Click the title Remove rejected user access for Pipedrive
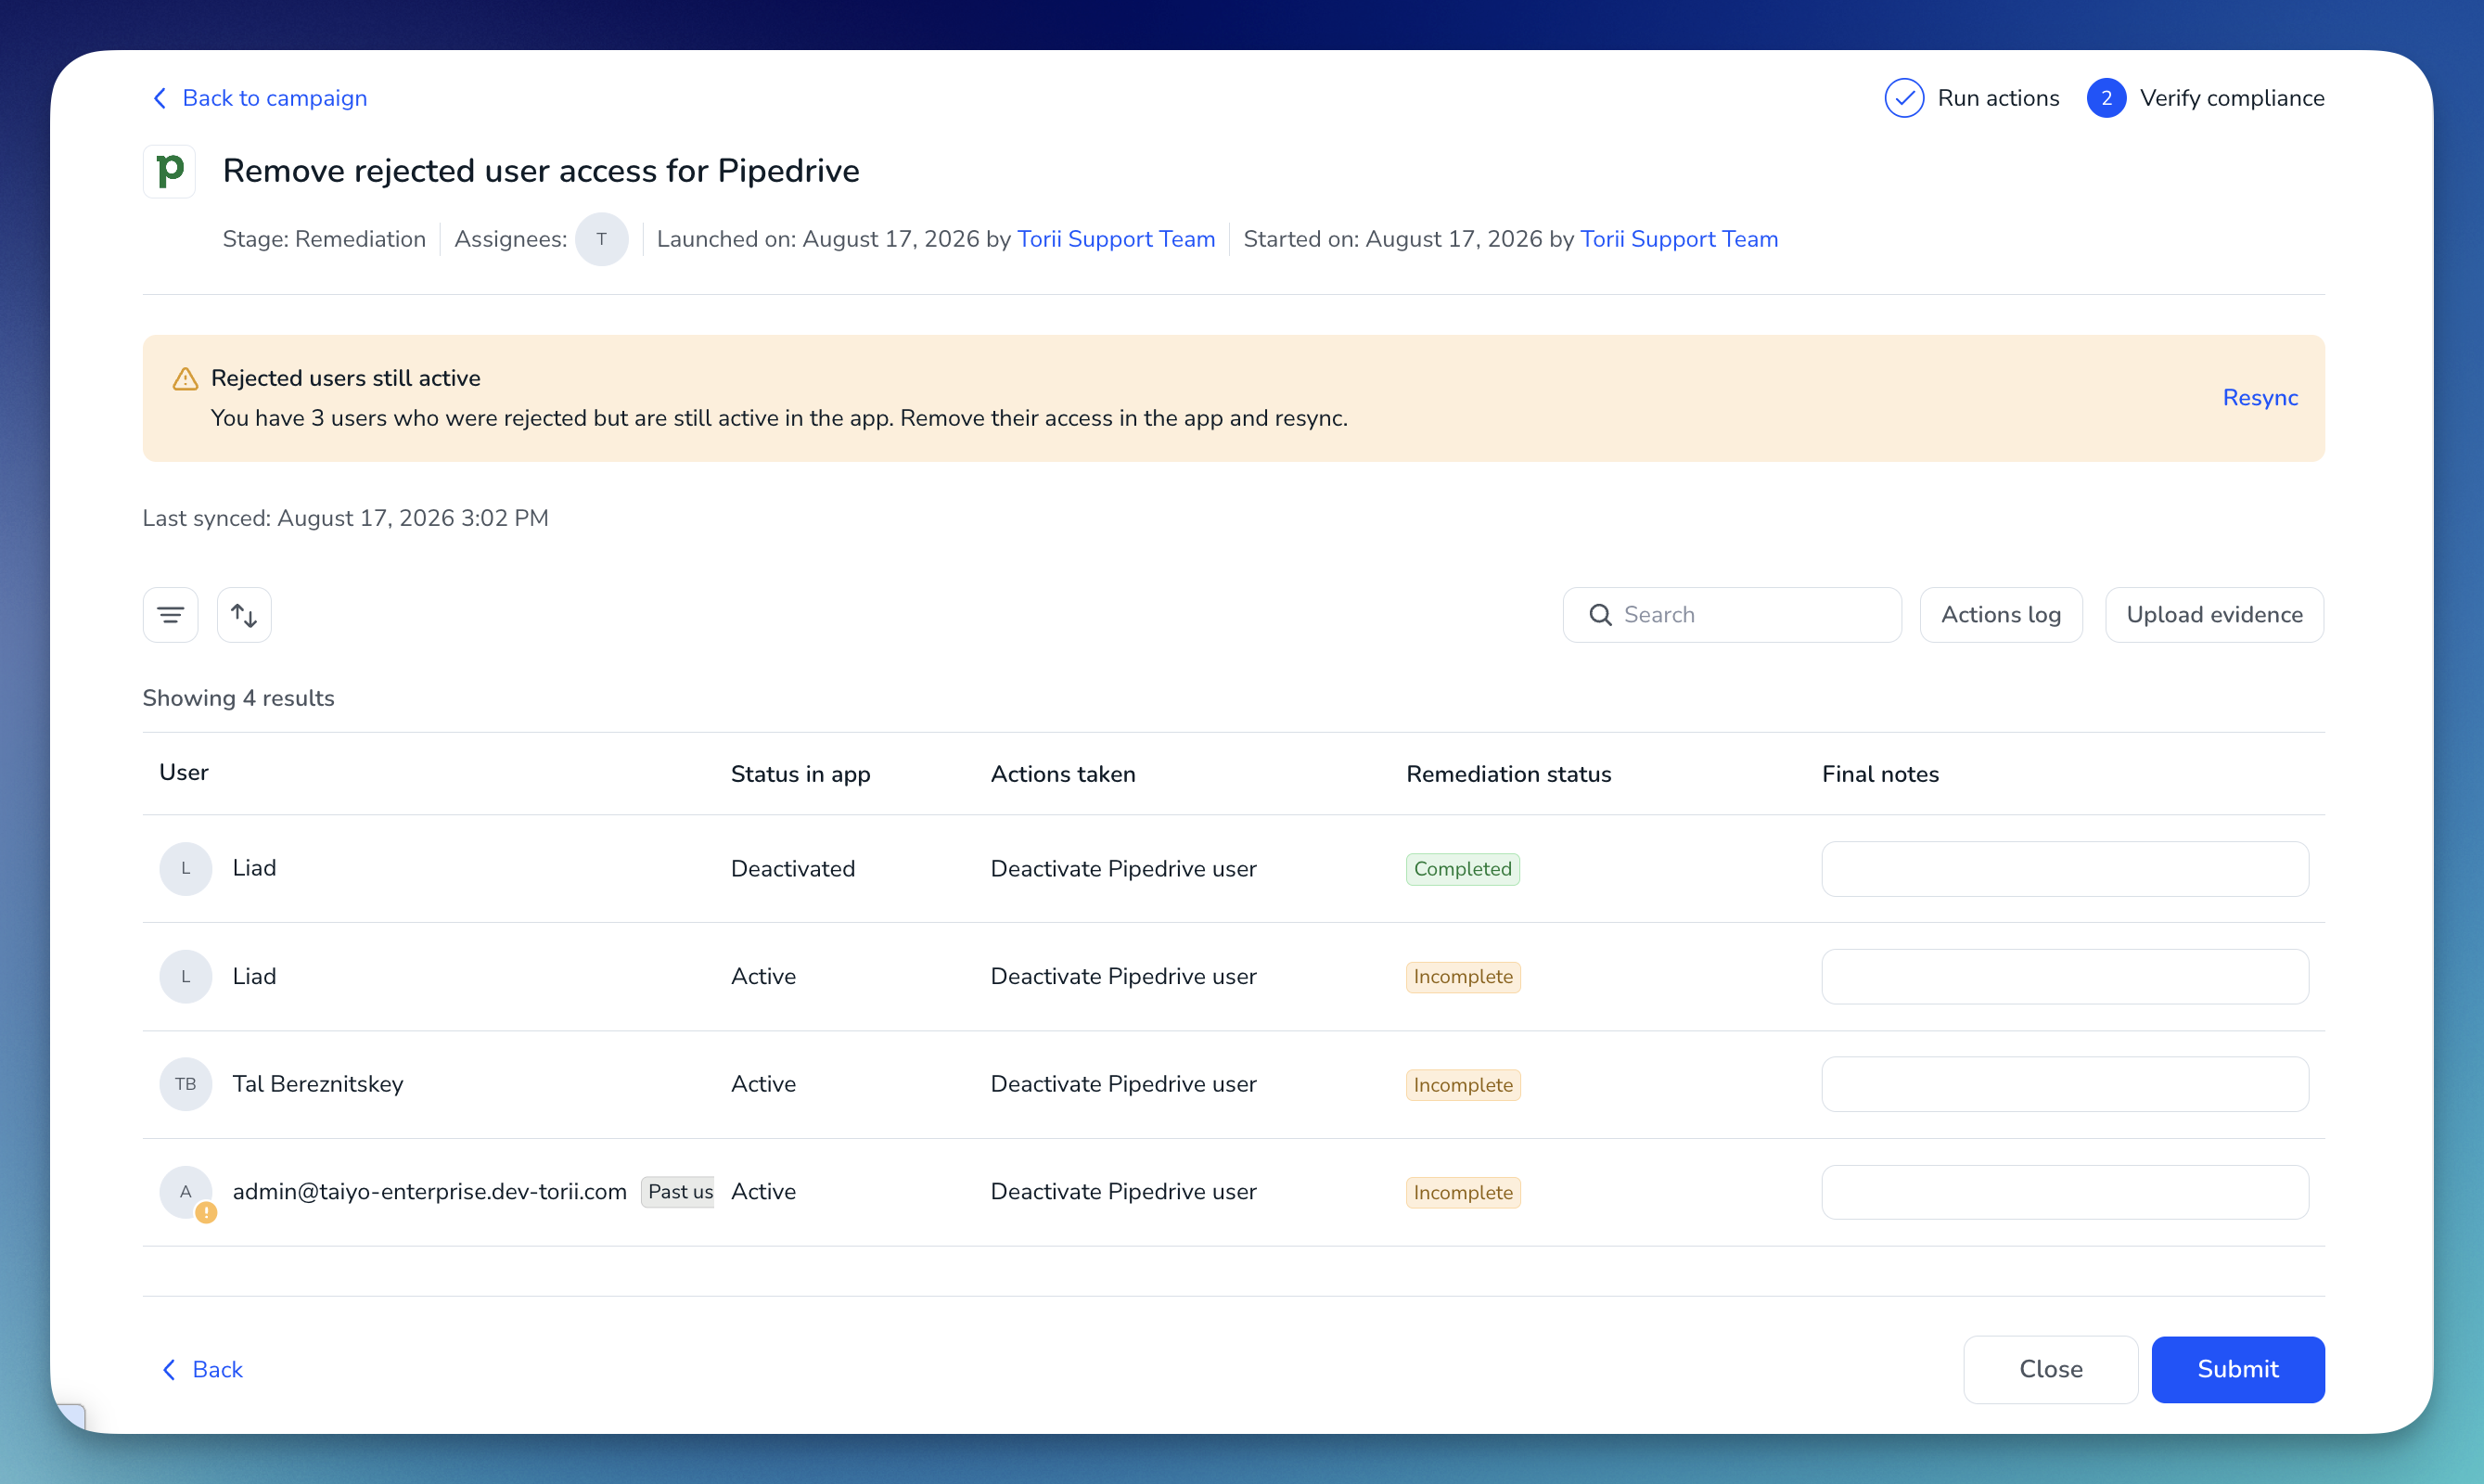Image resolution: width=2484 pixels, height=1484 pixels. click(x=541, y=171)
